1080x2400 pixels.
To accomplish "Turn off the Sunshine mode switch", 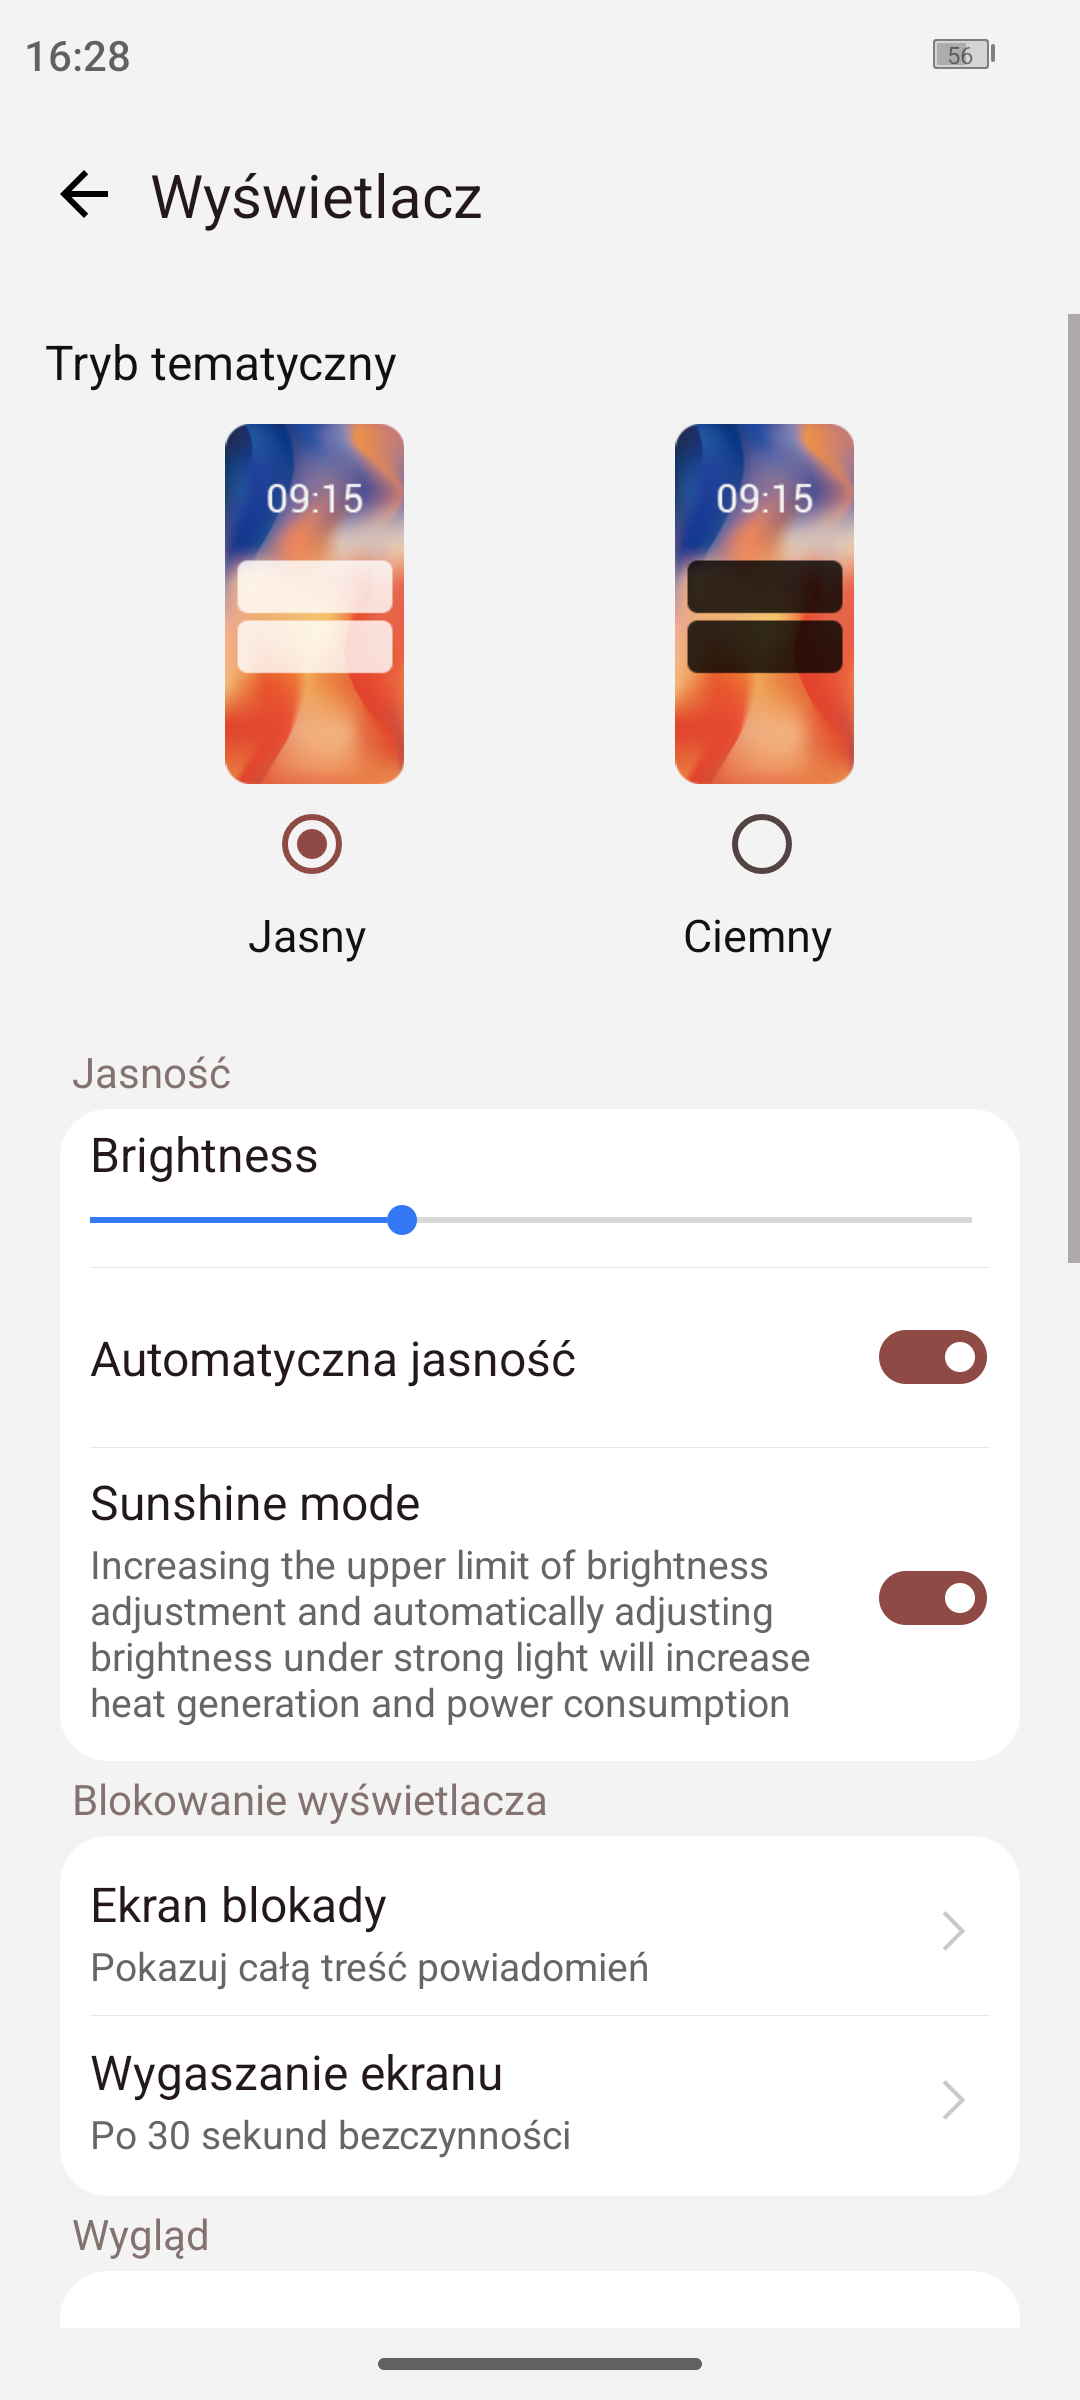I will [932, 1597].
